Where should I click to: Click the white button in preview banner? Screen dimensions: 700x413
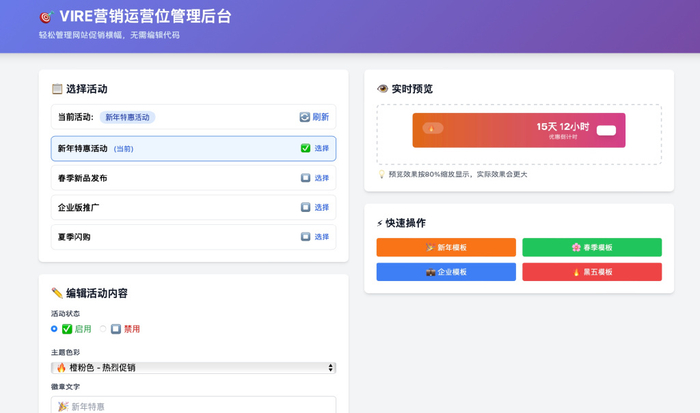(606, 129)
